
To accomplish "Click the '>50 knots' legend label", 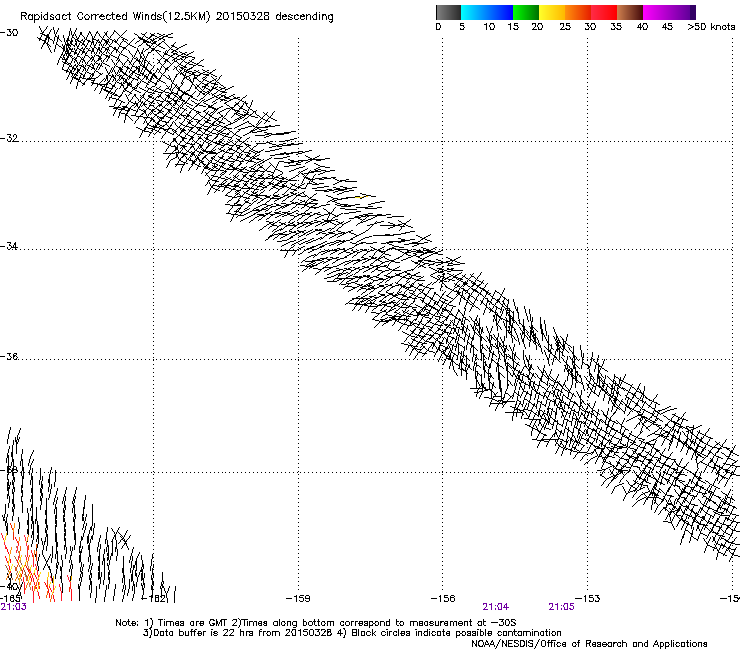I will [711, 27].
